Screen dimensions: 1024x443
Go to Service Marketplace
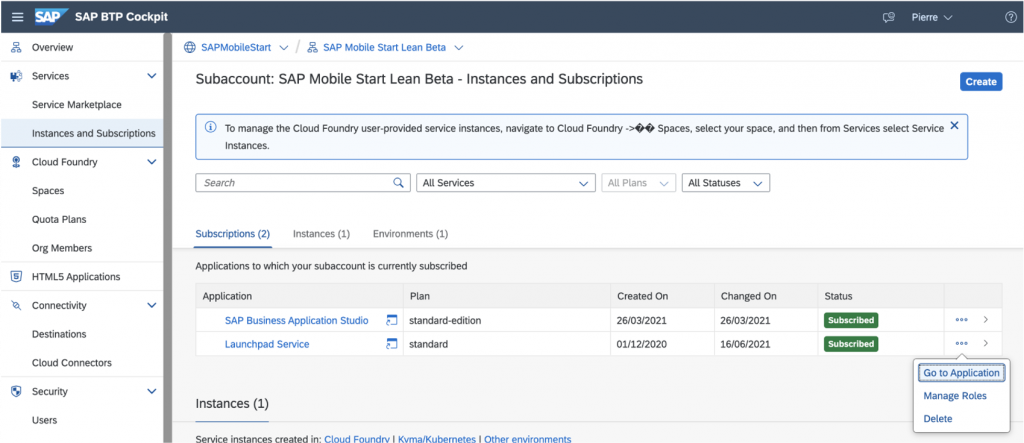pos(76,105)
